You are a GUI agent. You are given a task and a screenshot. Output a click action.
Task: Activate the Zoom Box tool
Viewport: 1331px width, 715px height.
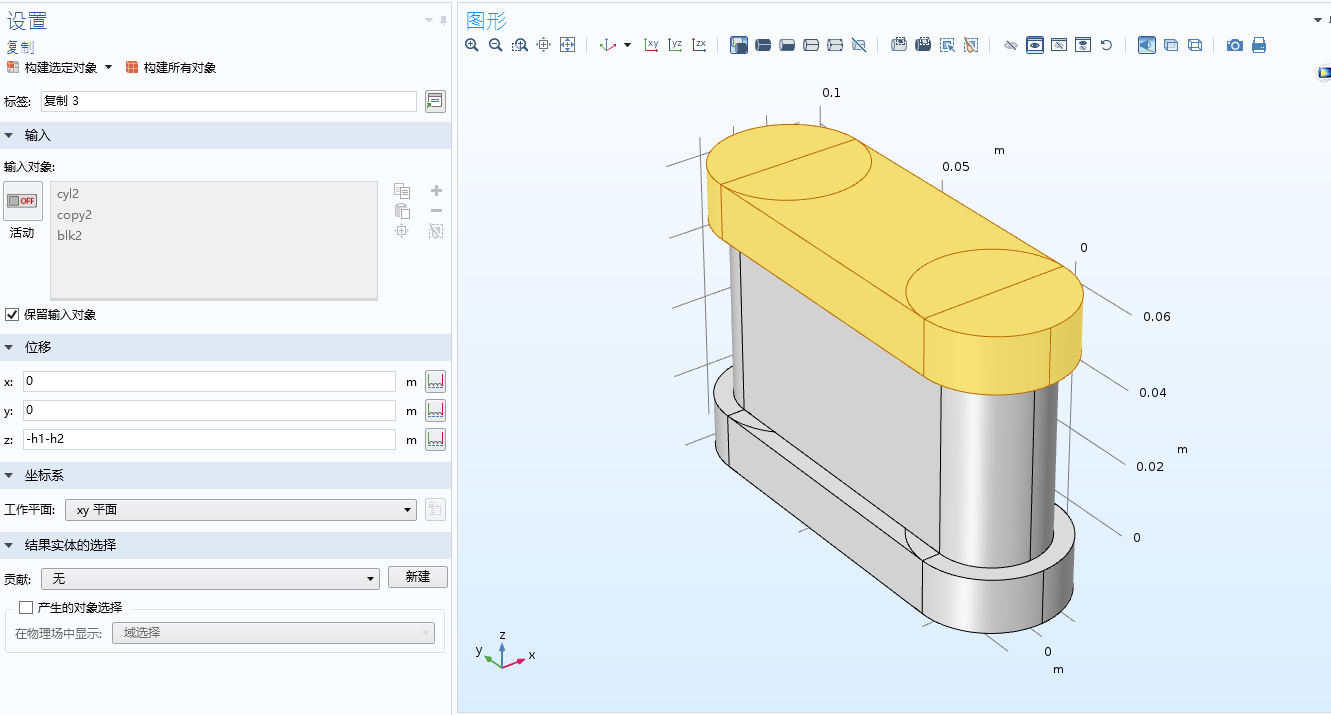point(520,45)
